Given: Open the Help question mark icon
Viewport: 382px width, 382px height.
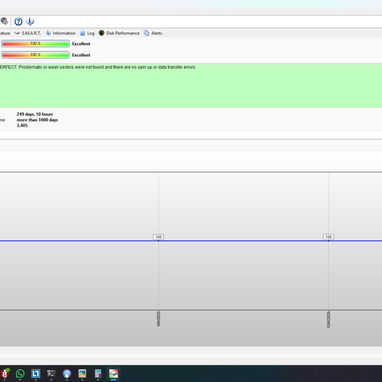Looking at the screenshot, I should coord(18,22).
